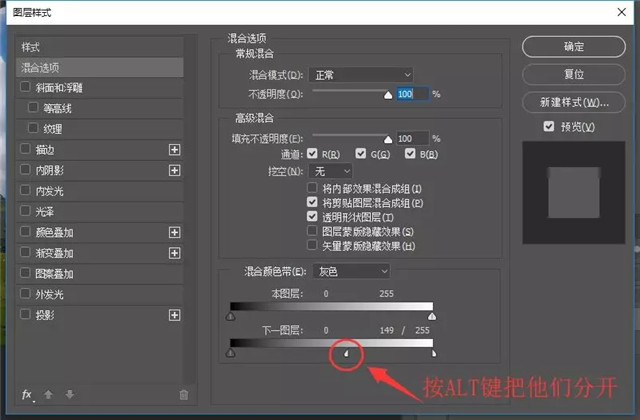Enable 等高线 checkbox
This screenshot has height=420, width=640.
[x=33, y=107]
